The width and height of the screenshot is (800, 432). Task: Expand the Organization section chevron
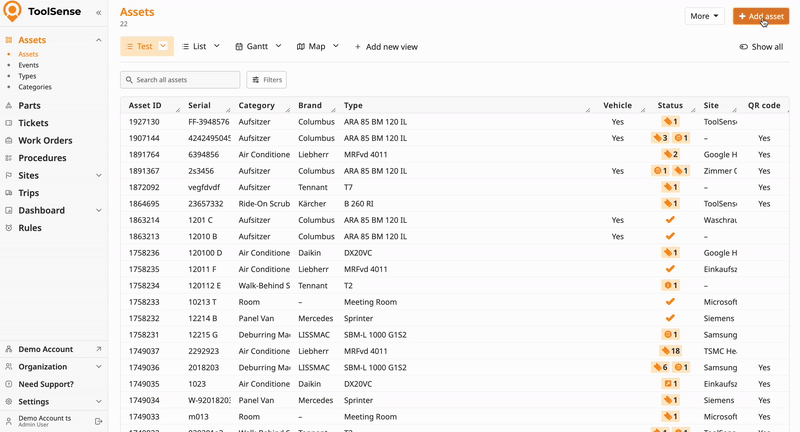[98, 367]
